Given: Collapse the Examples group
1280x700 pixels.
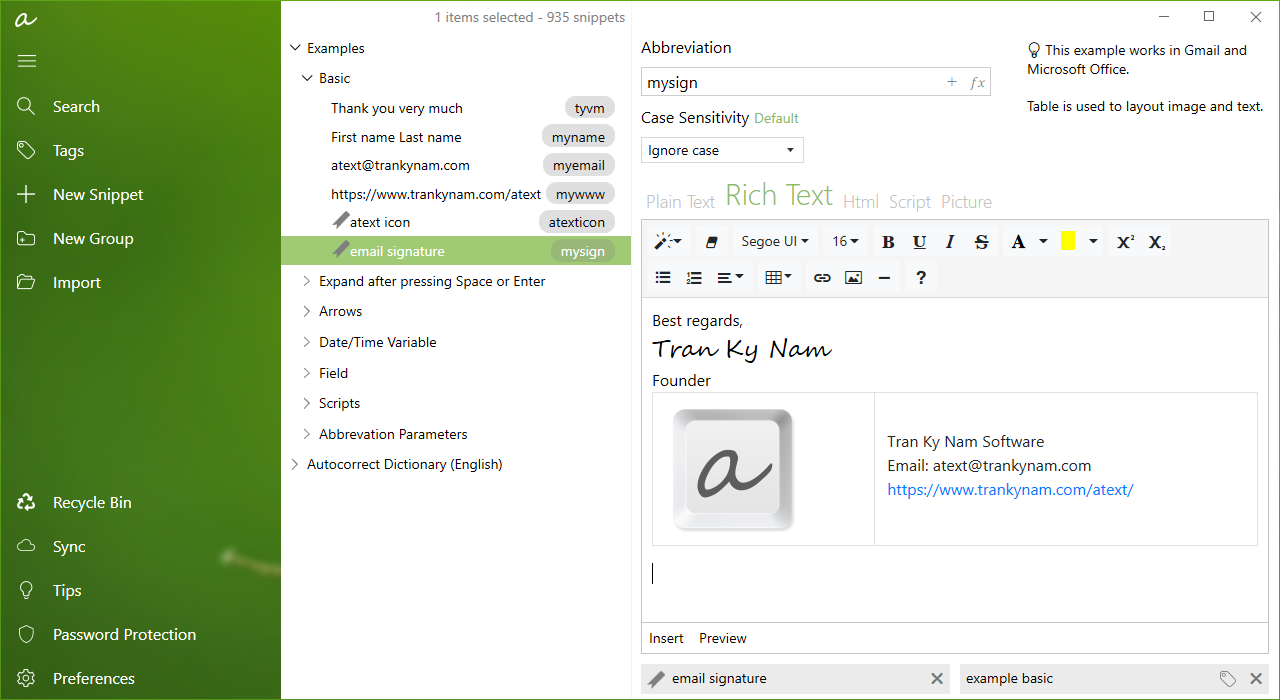Looking at the screenshot, I should coord(295,48).
